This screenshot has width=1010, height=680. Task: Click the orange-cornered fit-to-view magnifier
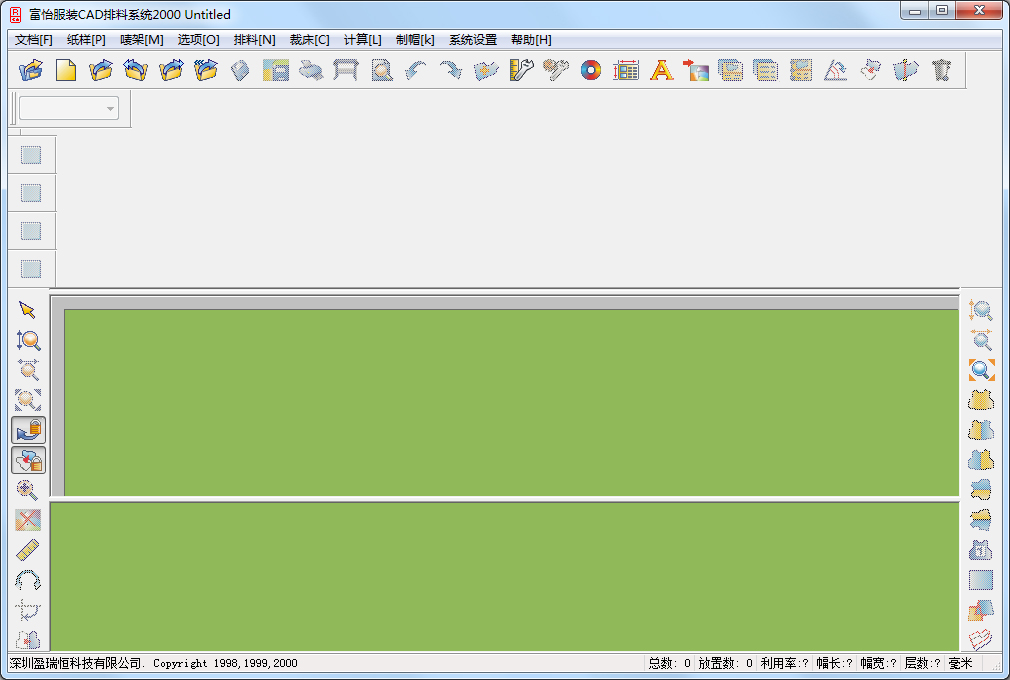[x=981, y=370]
